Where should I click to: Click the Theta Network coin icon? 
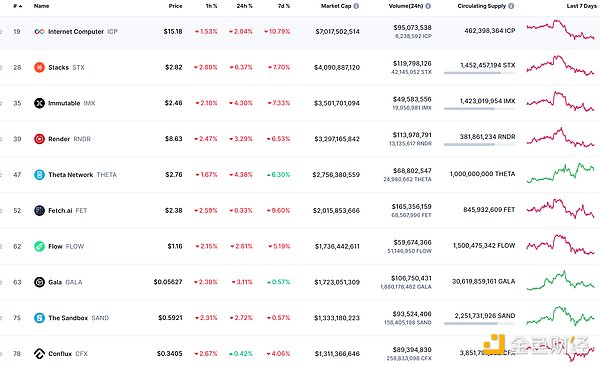[39, 175]
